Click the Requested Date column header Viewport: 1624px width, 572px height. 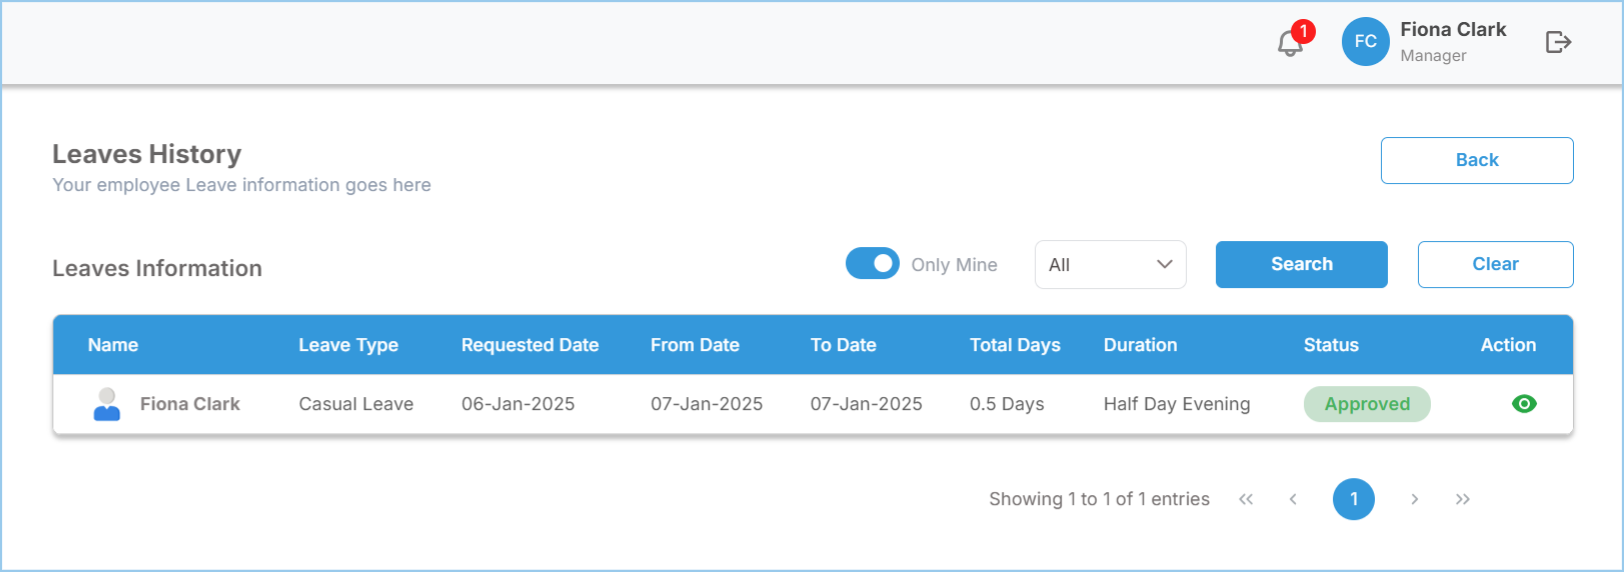pyautogui.click(x=529, y=345)
